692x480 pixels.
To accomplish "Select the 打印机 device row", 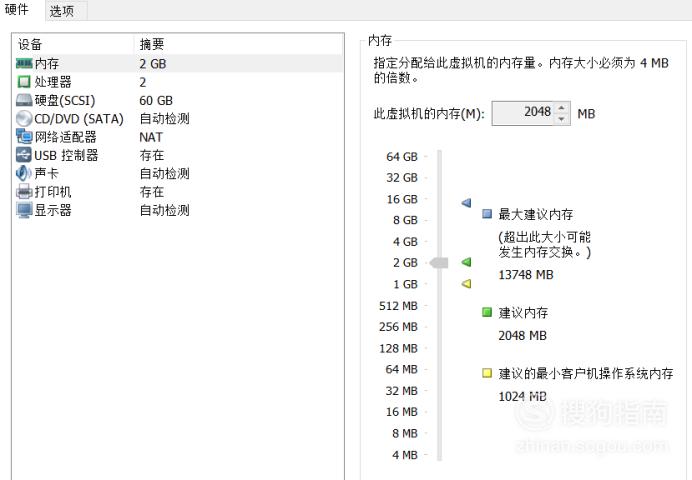I will tap(179, 192).
